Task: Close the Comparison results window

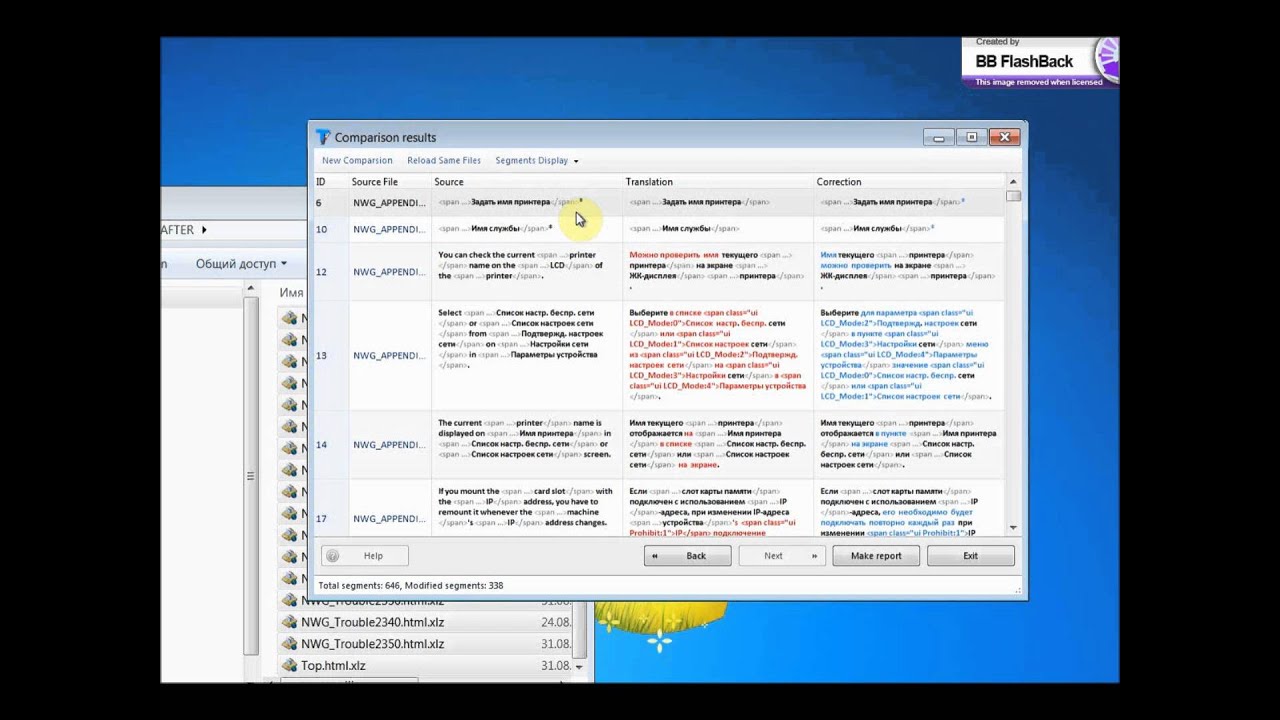Action: coord(1005,137)
